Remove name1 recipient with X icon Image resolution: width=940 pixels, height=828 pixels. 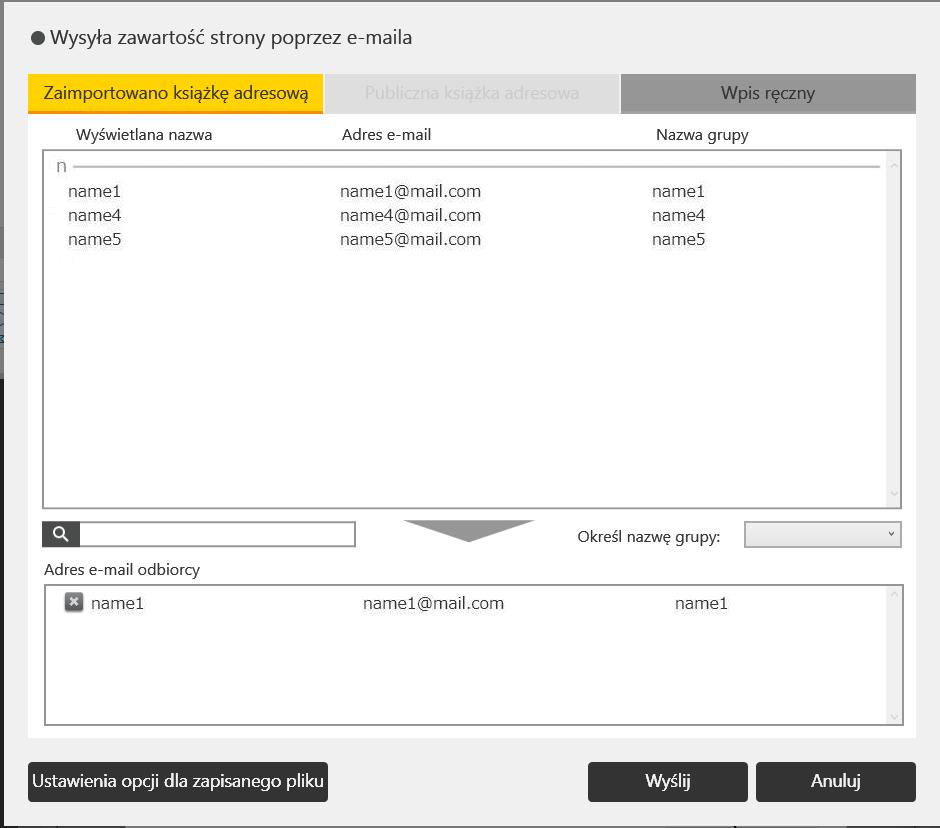[x=74, y=602]
